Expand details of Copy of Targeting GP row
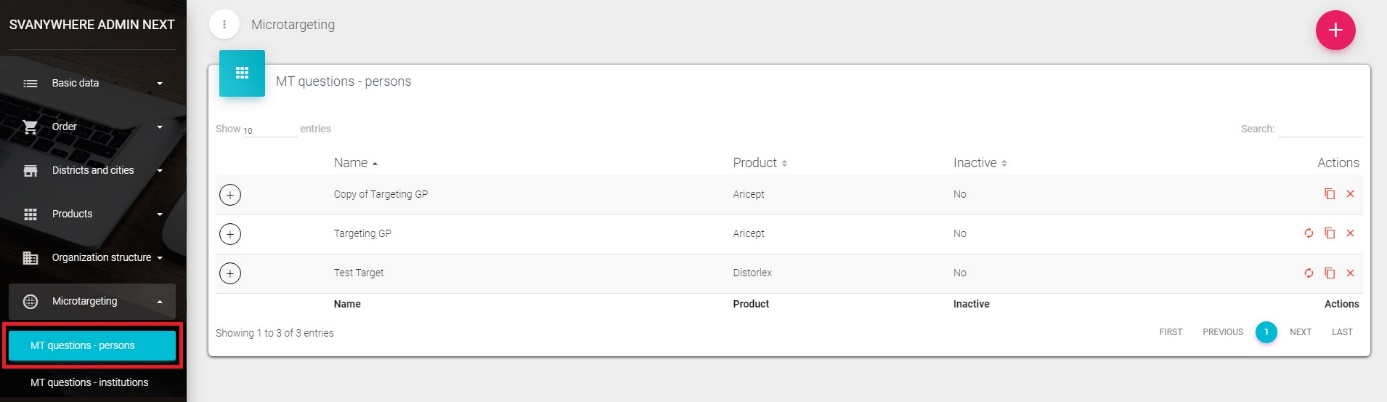1387x402 pixels. (x=229, y=194)
